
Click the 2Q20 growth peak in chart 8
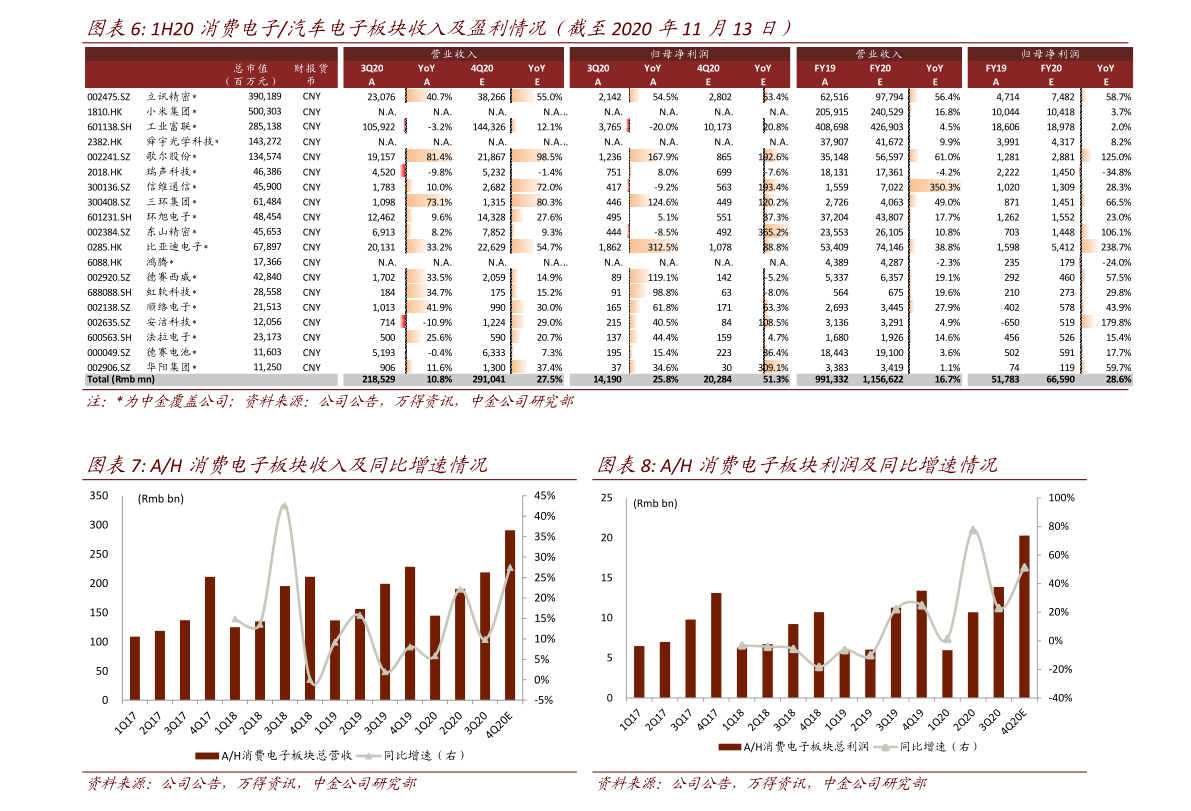coord(973,530)
